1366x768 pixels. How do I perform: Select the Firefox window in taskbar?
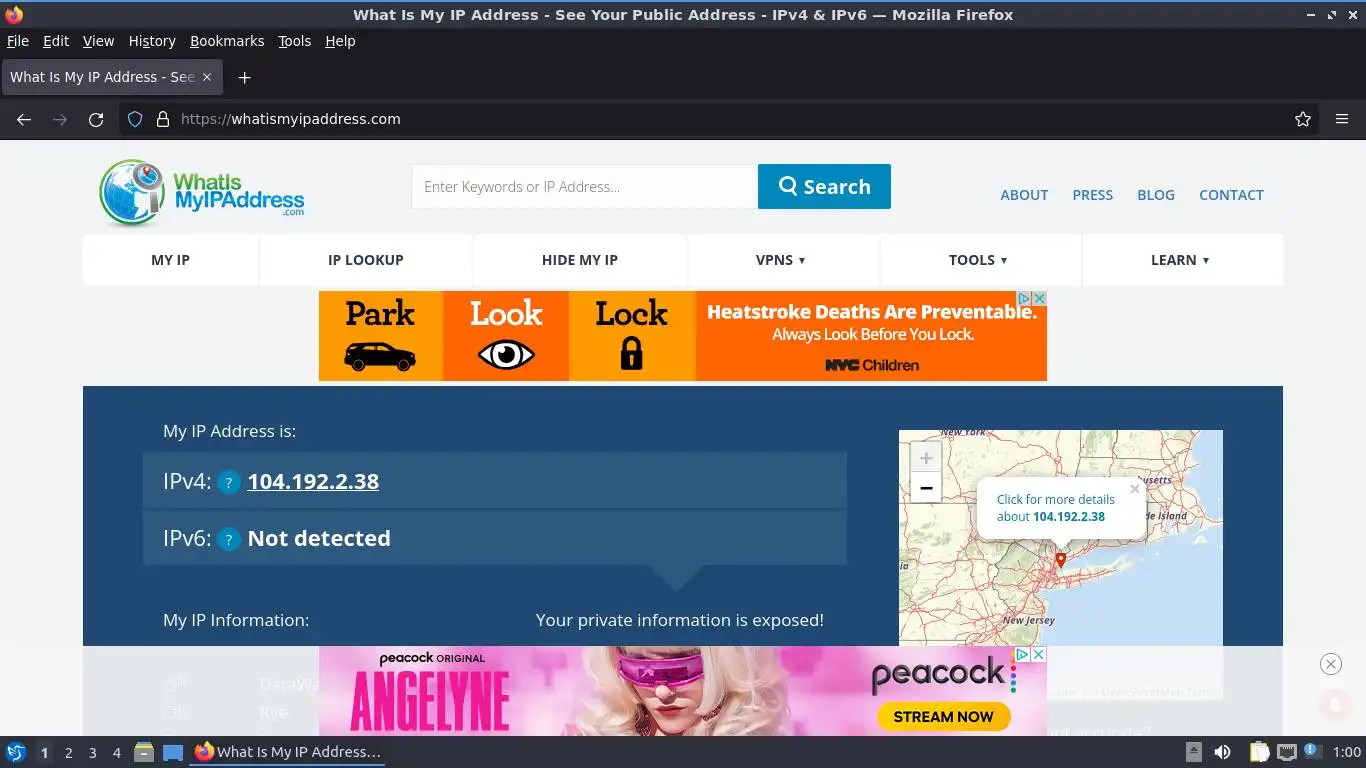click(x=288, y=752)
